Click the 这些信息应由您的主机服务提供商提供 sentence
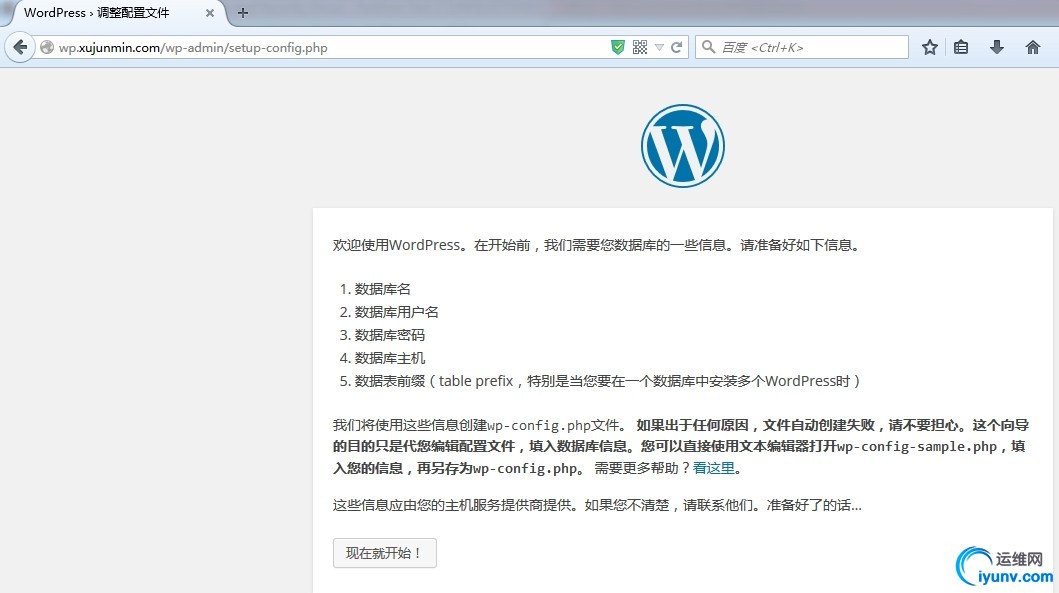The image size is (1059, 593). (597, 505)
